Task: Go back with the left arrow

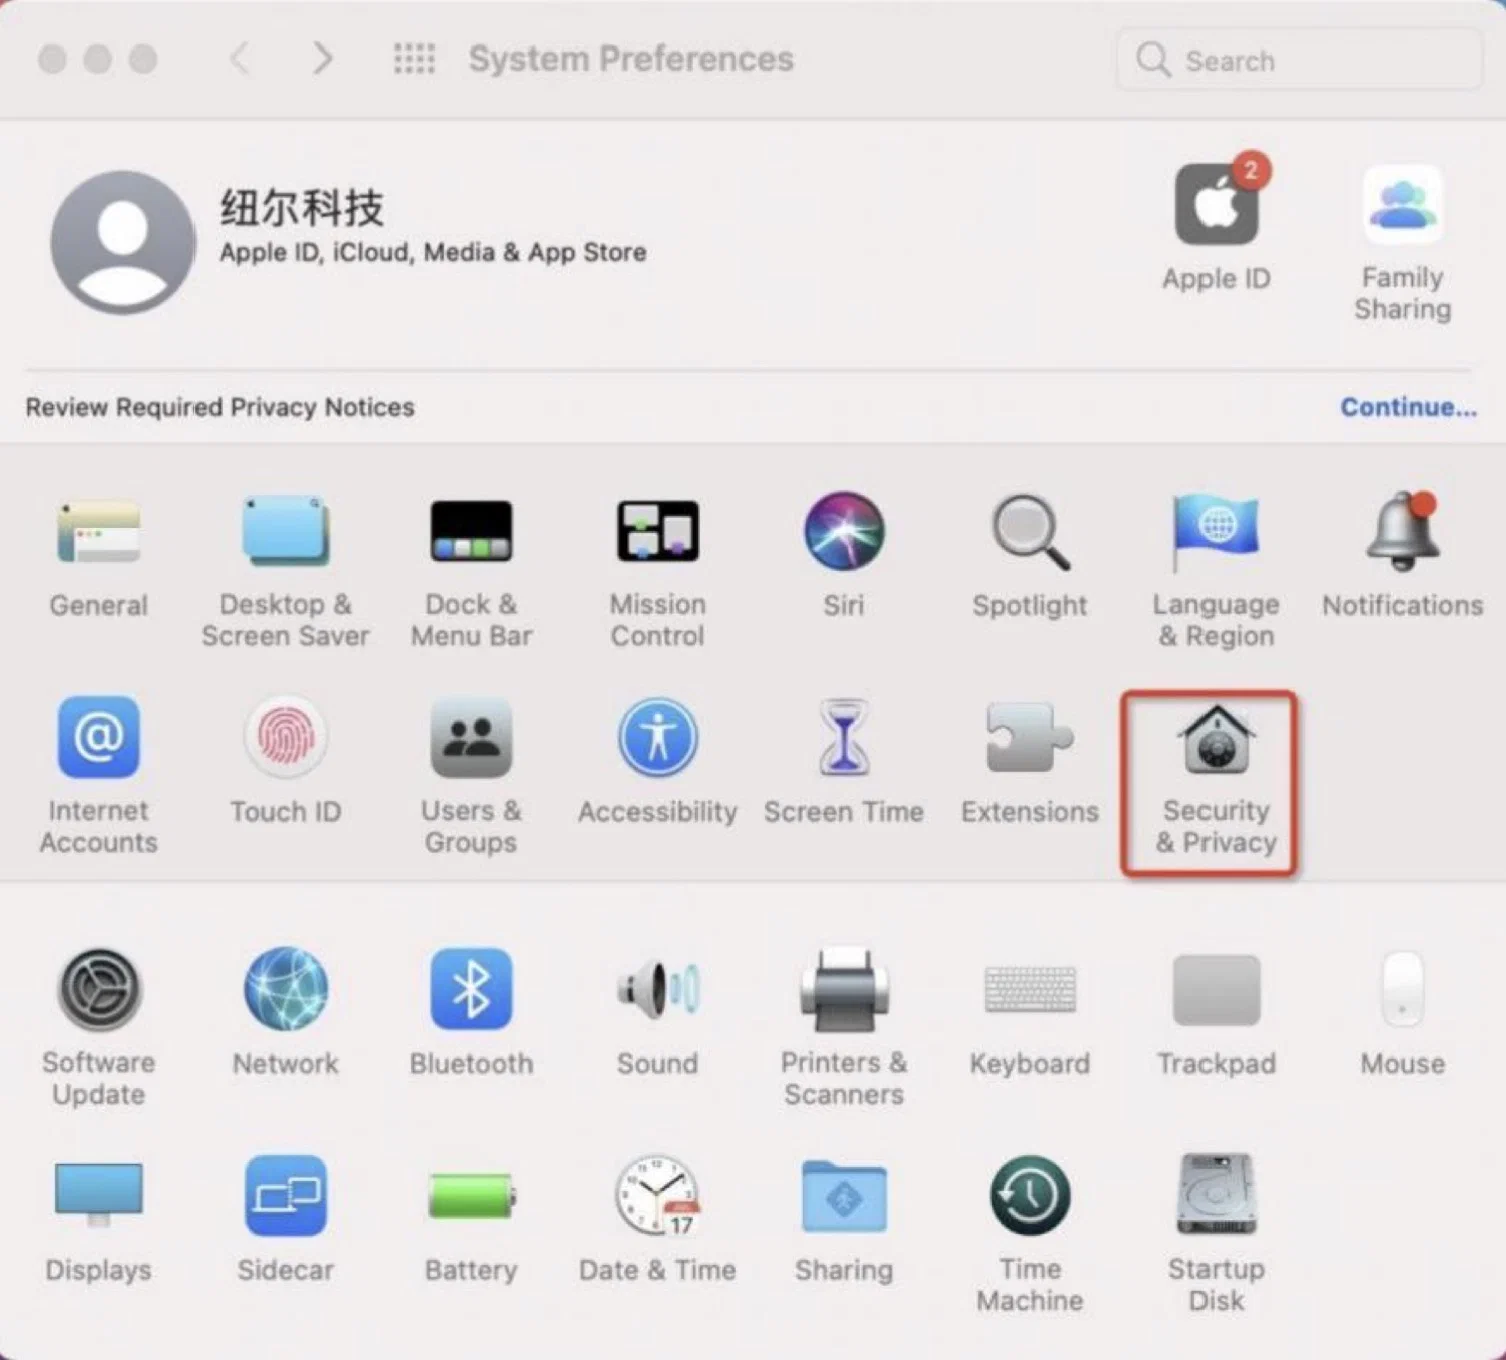Action: coord(239,58)
